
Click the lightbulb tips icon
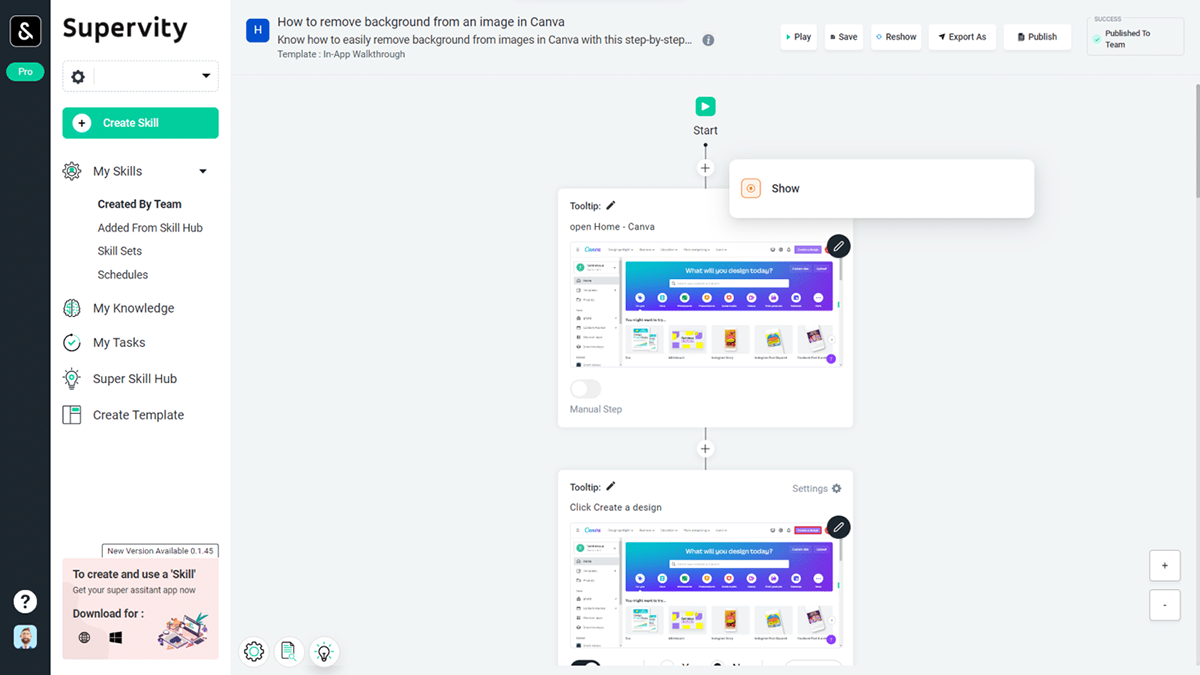pyautogui.click(x=323, y=652)
